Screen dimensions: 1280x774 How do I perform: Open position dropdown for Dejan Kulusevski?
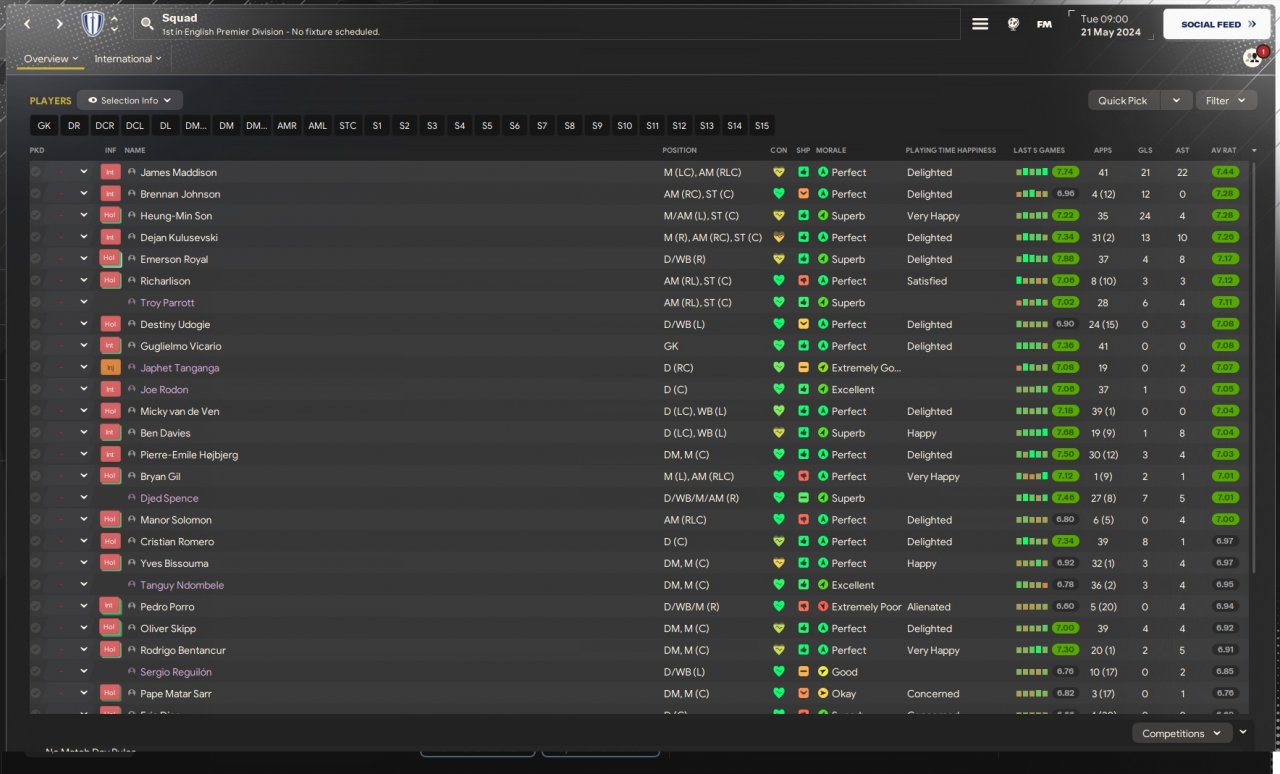(x=84, y=237)
